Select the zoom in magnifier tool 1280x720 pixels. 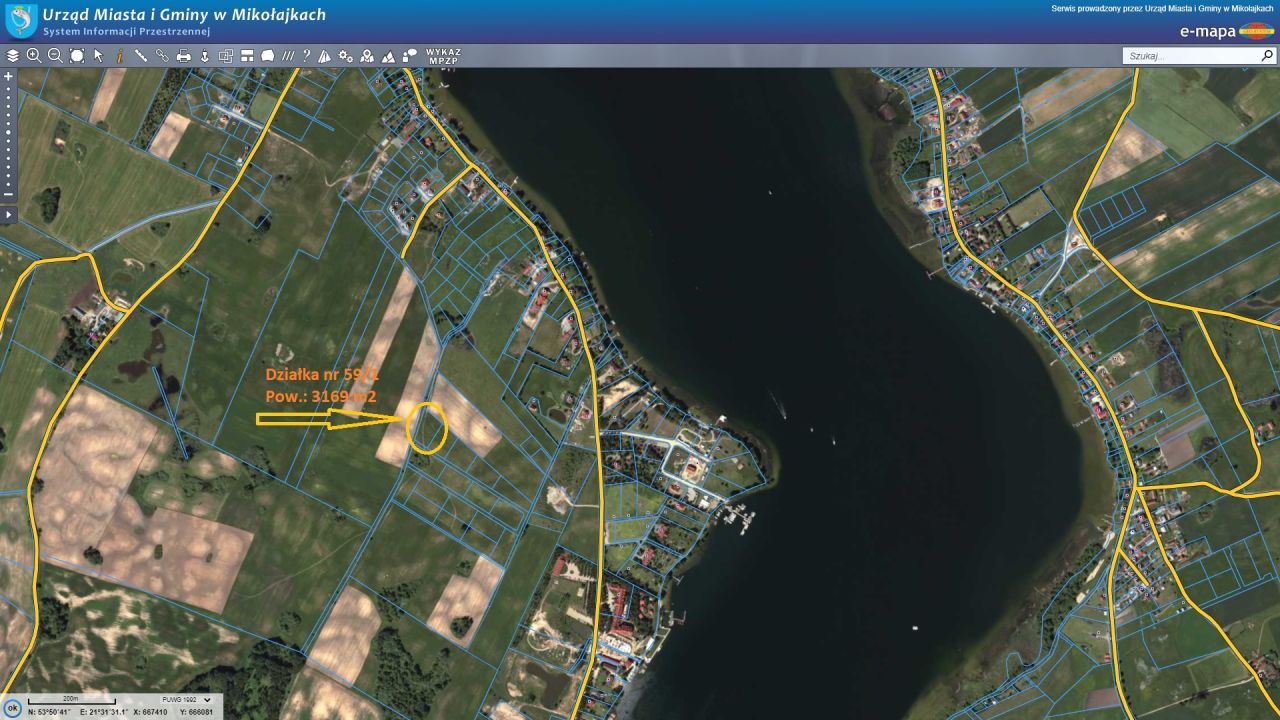[34, 56]
